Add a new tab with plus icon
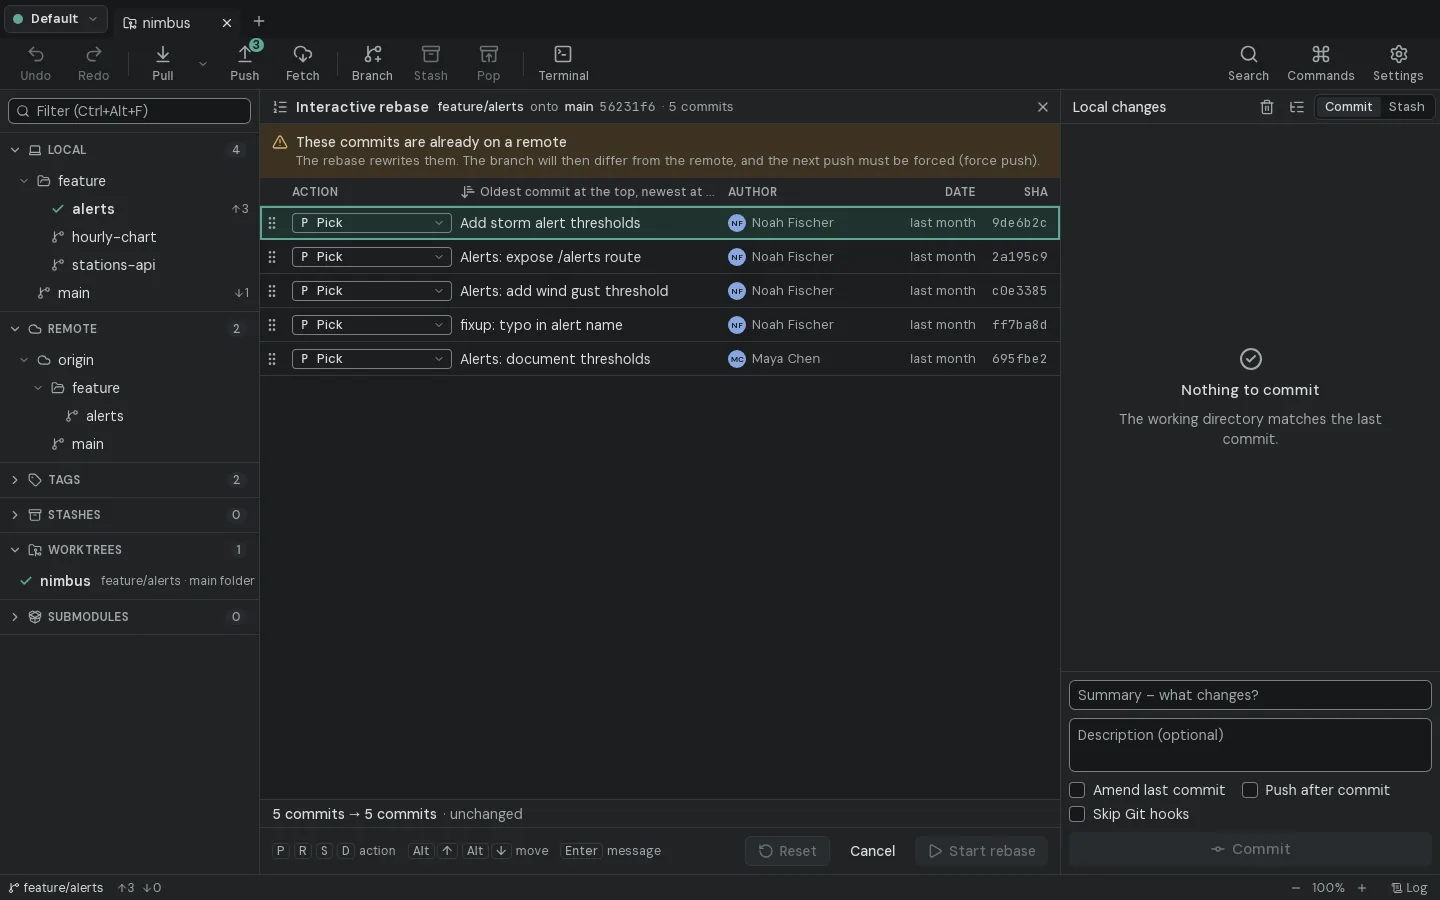This screenshot has width=1440, height=900. click(259, 21)
